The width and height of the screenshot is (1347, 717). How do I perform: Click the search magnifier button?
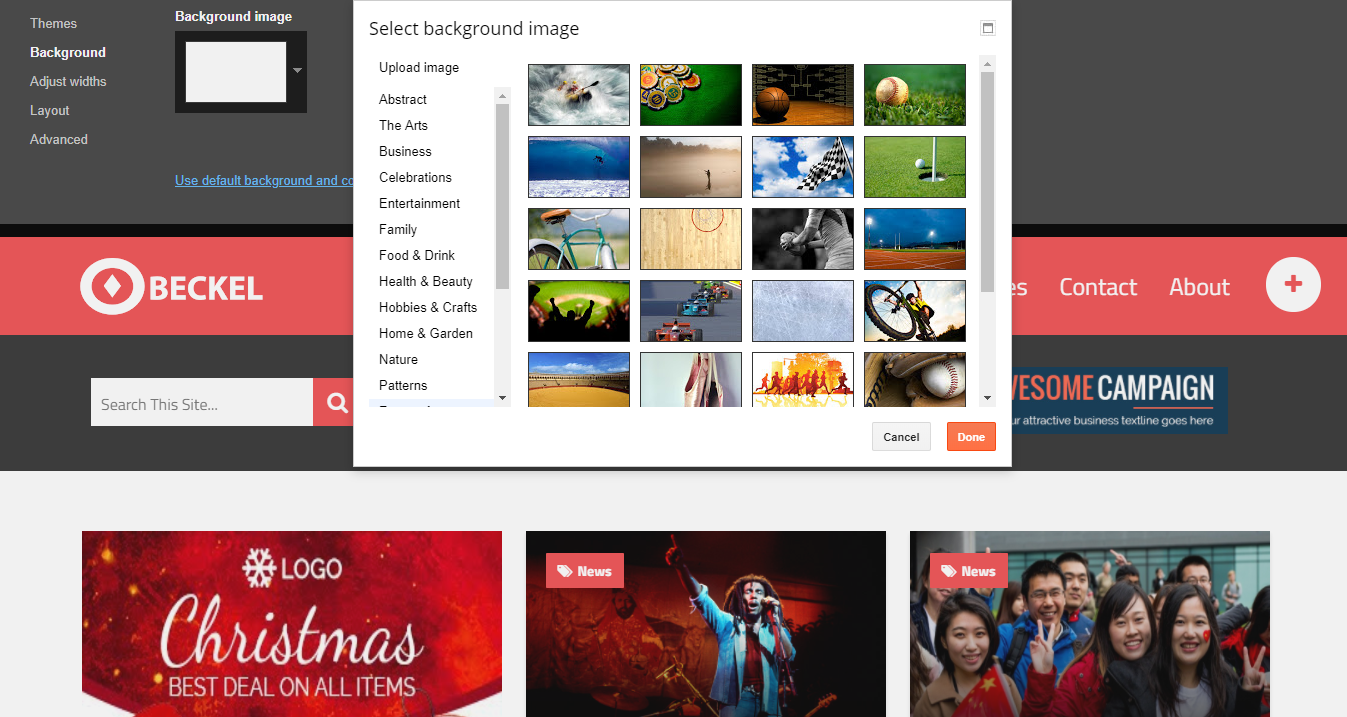337,403
